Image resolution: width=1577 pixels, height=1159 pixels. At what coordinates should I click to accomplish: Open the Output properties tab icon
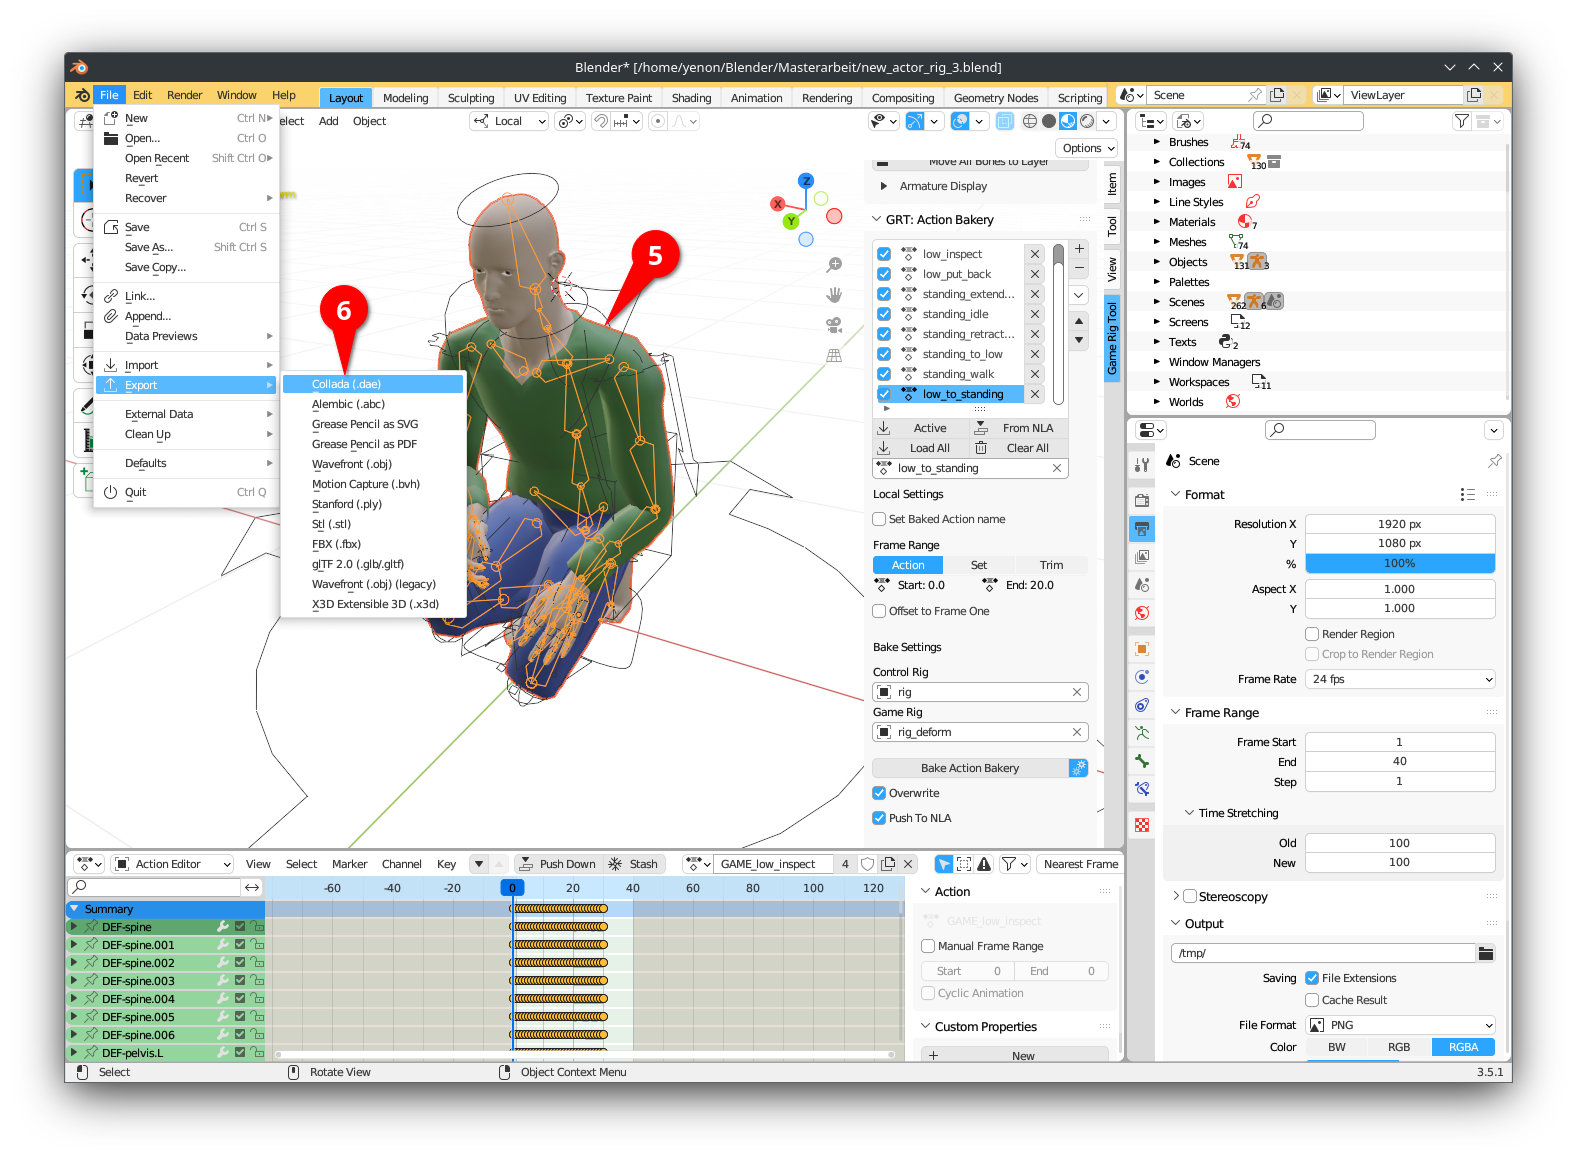[1142, 528]
